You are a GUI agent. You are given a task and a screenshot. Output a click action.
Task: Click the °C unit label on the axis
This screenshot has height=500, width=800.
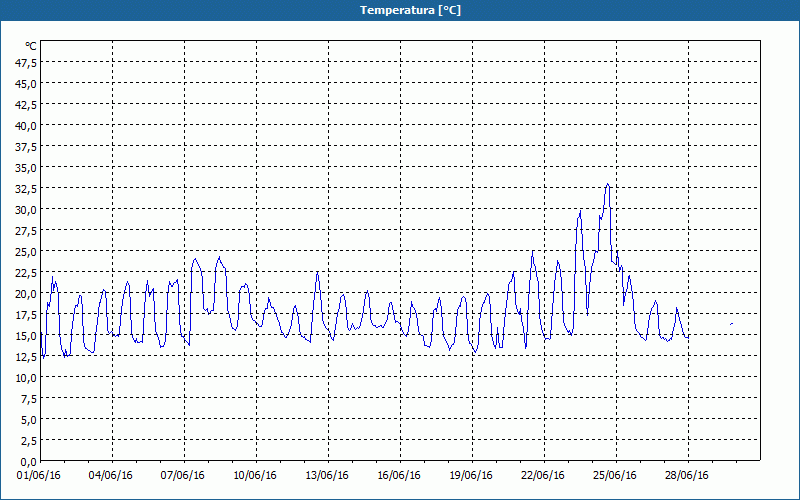click(31, 46)
